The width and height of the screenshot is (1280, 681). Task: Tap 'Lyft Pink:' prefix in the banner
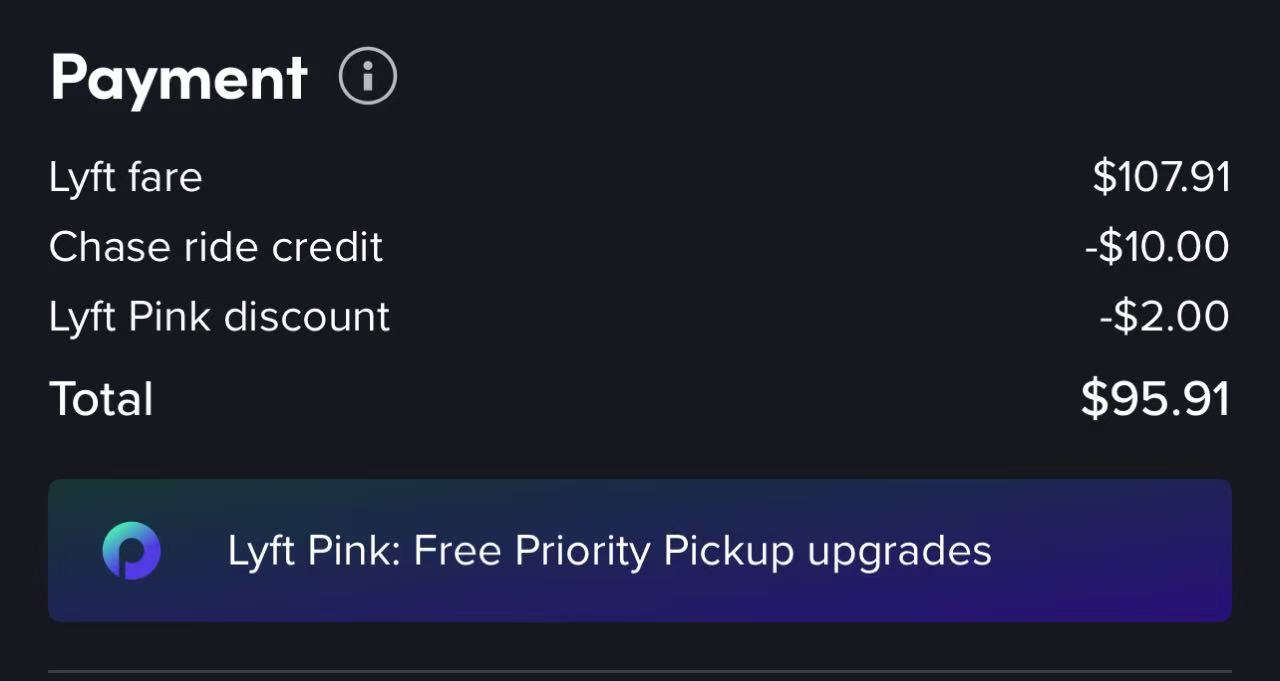click(314, 552)
